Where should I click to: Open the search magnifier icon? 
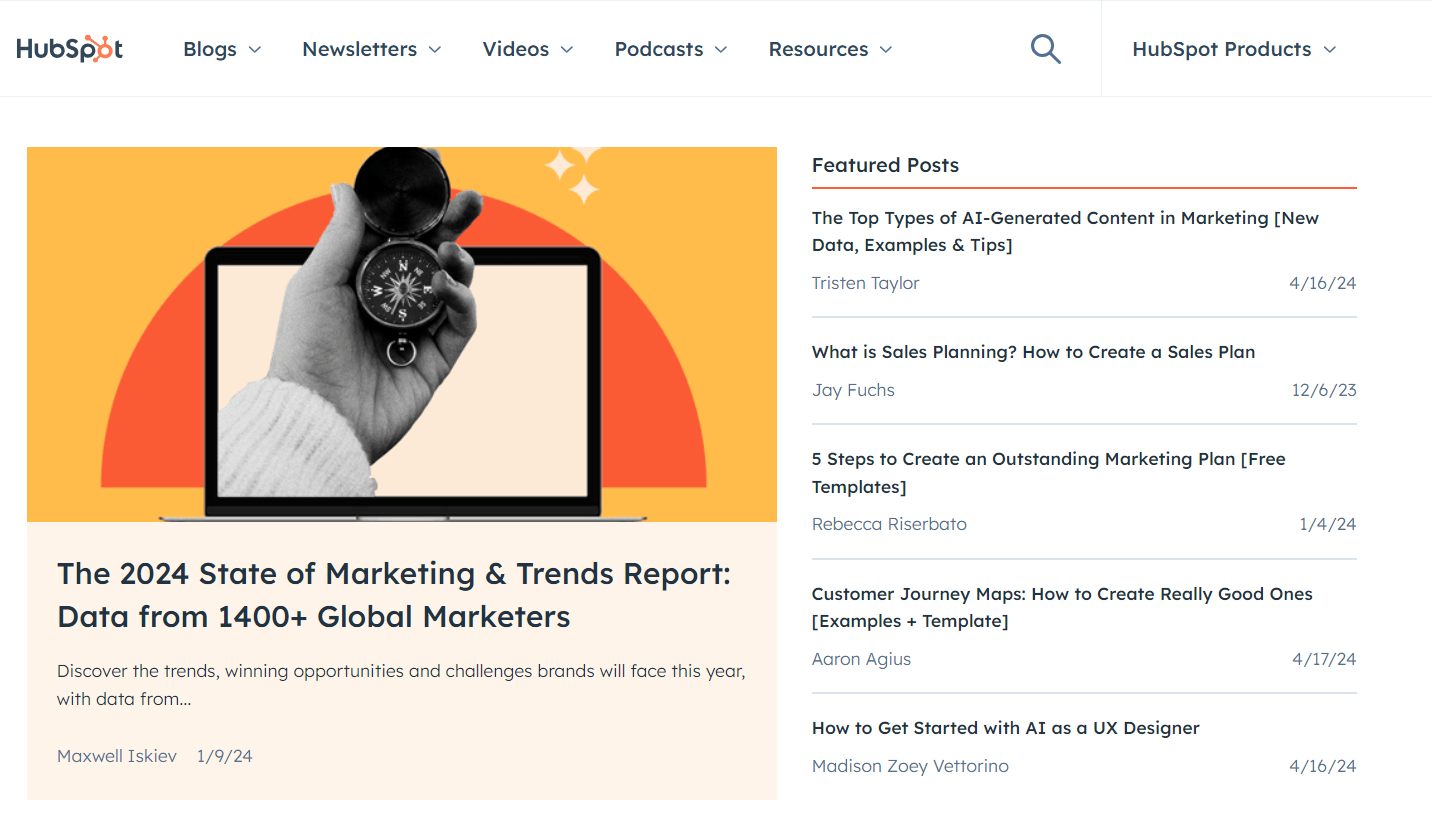1045,48
